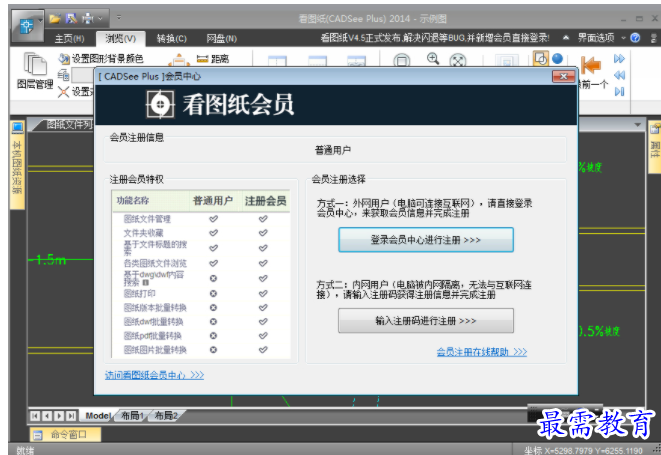Go to previous layout tab arrow

pyautogui.click(x=47, y=416)
